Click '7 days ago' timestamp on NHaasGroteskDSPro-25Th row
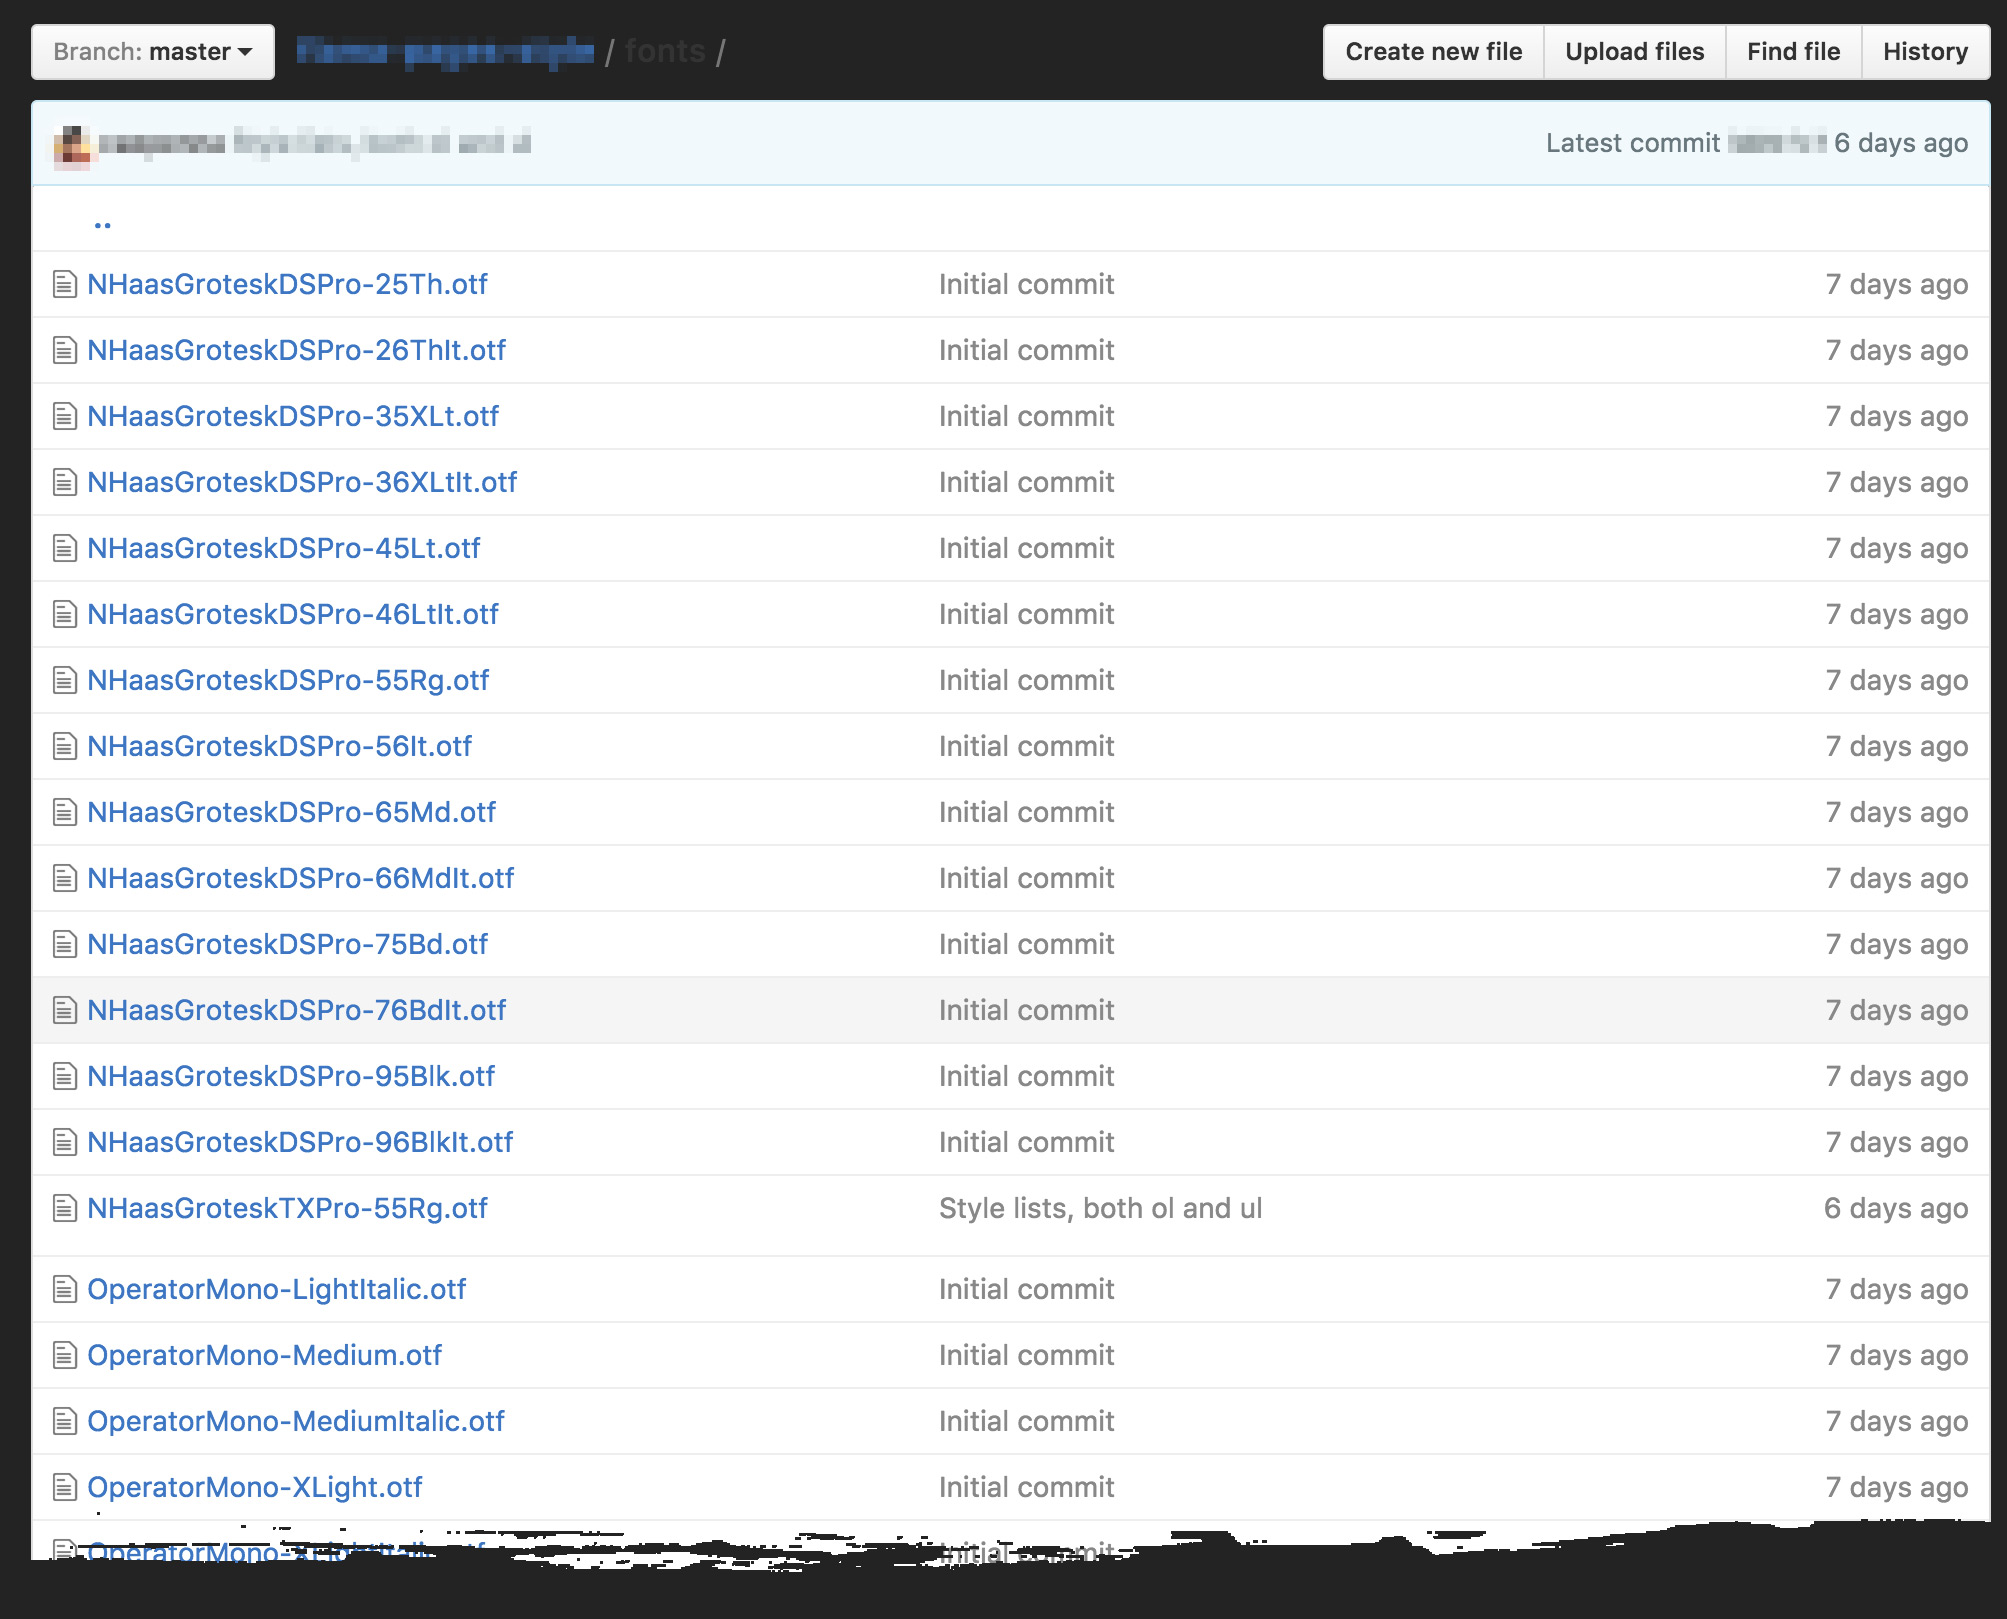2007x1619 pixels. (x=1896, y=285)
